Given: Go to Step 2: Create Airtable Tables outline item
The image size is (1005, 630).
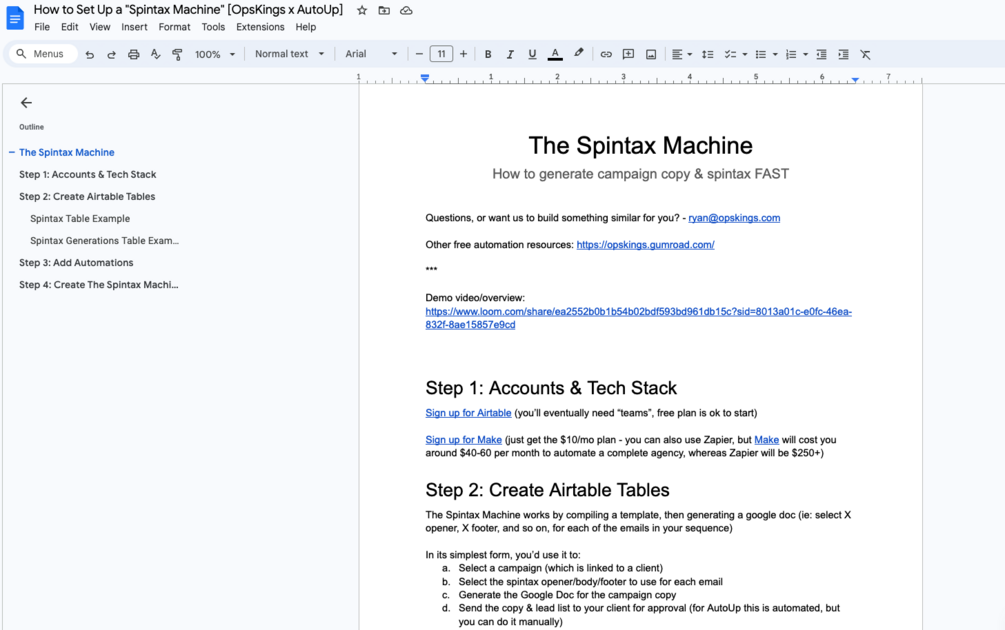Looking at the screenshot, I should click(87, 197).
